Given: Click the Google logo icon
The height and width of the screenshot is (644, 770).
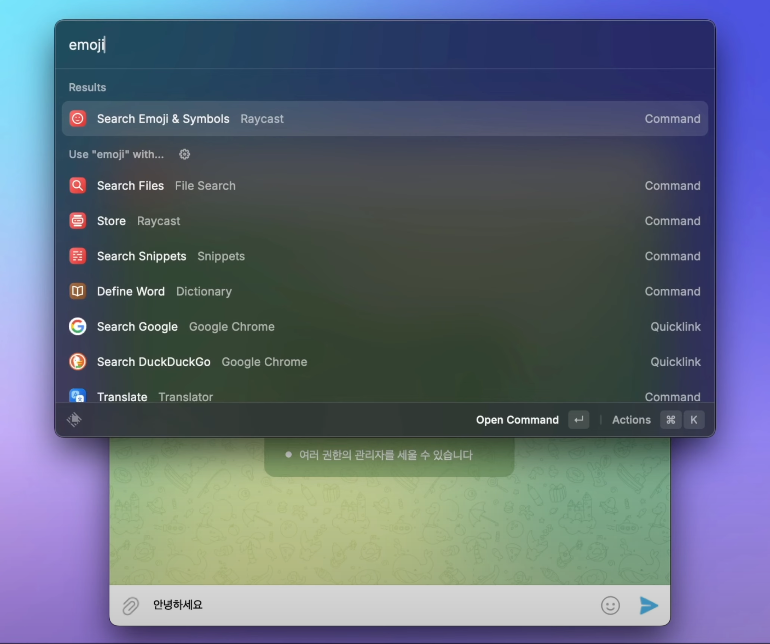Looking at the screenshot, I should [x=78, y=327].
